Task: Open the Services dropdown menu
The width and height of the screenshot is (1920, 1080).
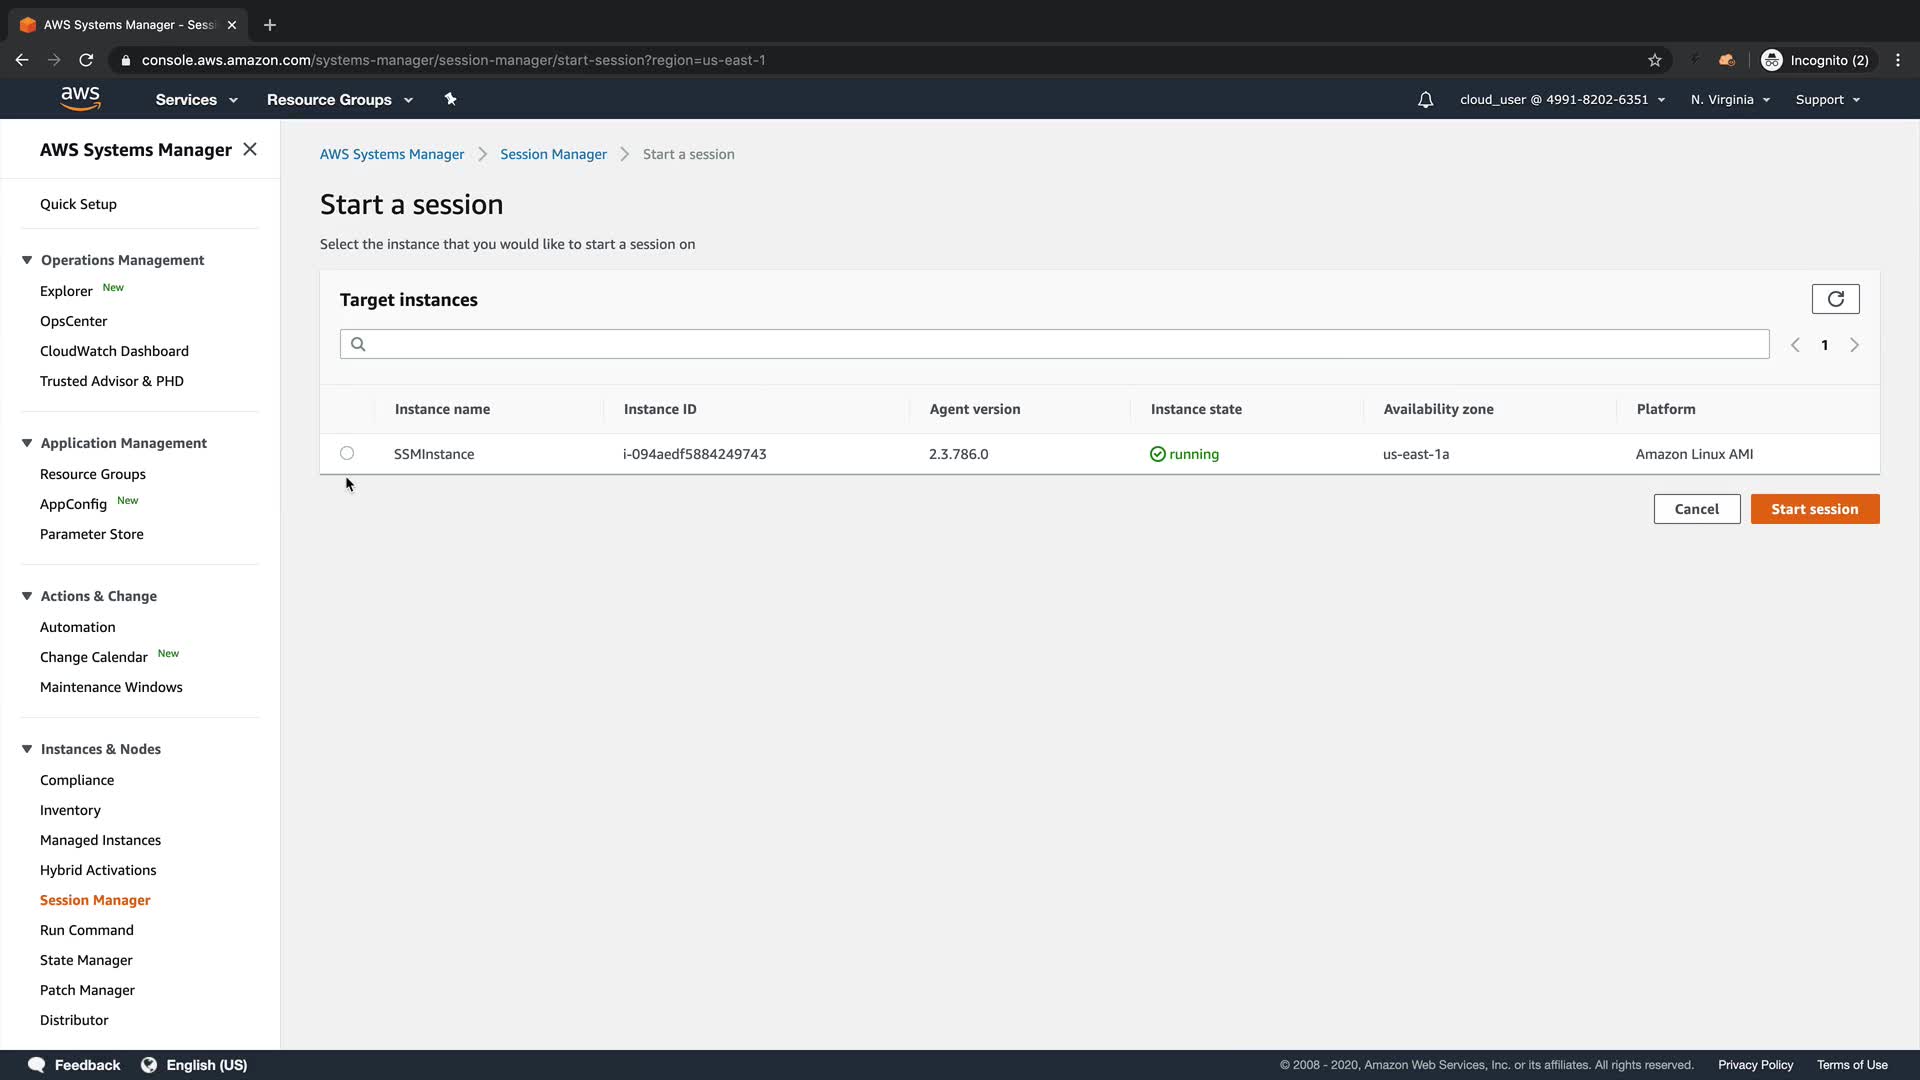Action: point(196,100)
